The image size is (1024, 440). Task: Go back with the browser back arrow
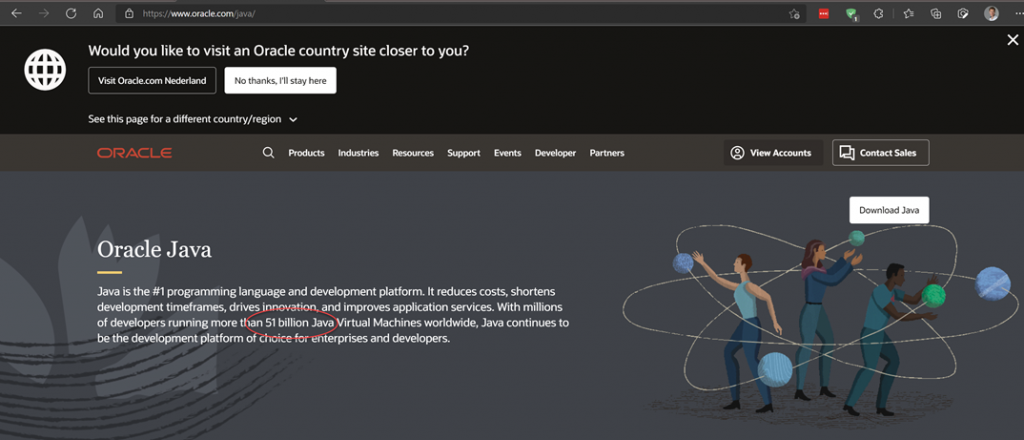[x=16, y=13]
